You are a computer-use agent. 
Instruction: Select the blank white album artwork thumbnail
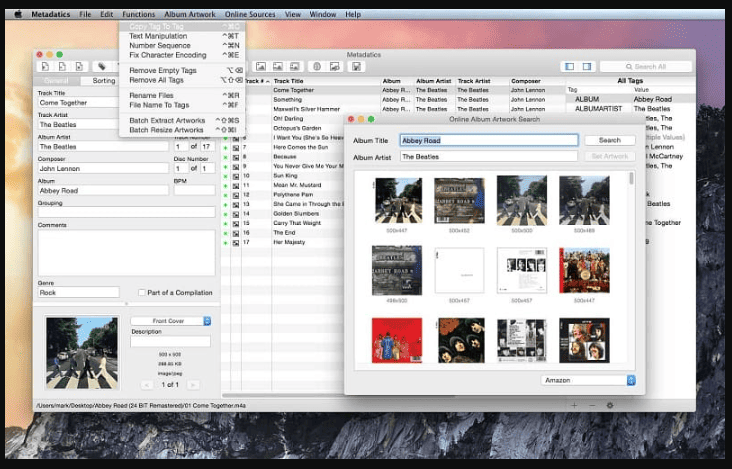[x=459, y=270]
